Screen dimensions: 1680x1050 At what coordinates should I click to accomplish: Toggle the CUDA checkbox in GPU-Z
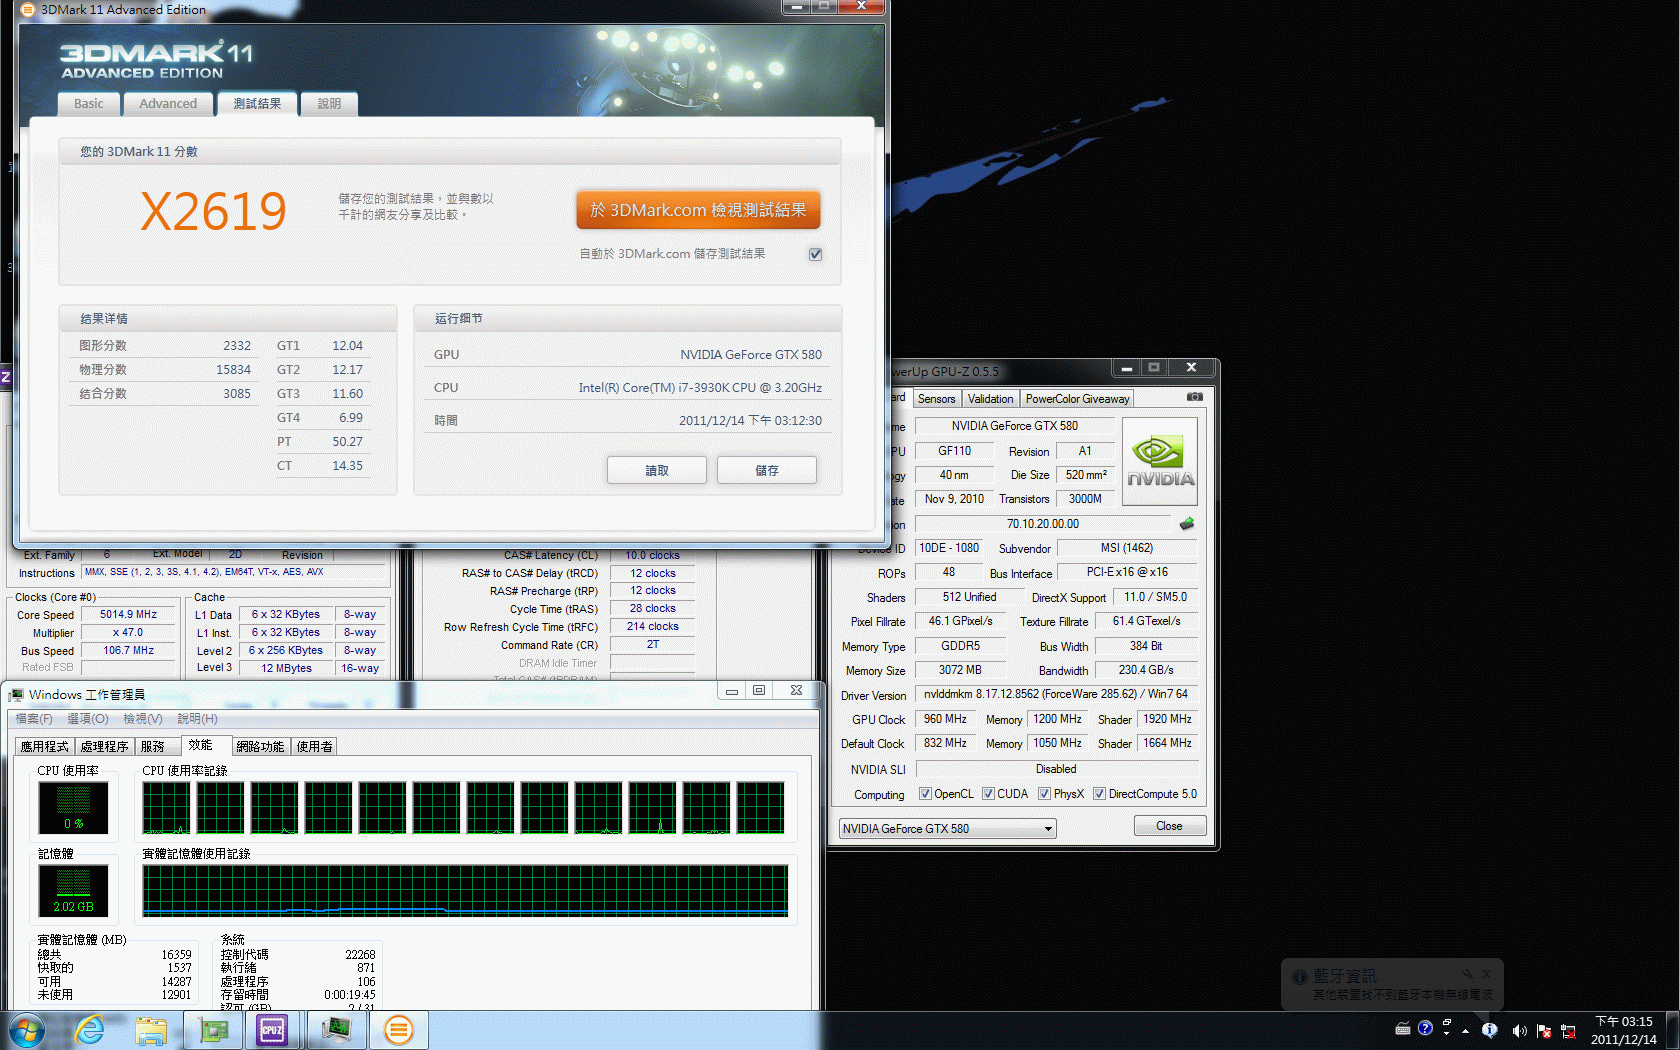988,794
